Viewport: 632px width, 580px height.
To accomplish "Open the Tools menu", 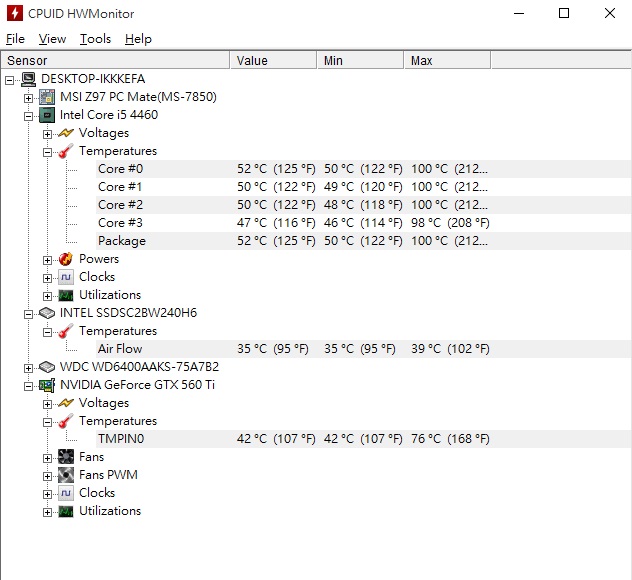I will (x=95, y=39).
